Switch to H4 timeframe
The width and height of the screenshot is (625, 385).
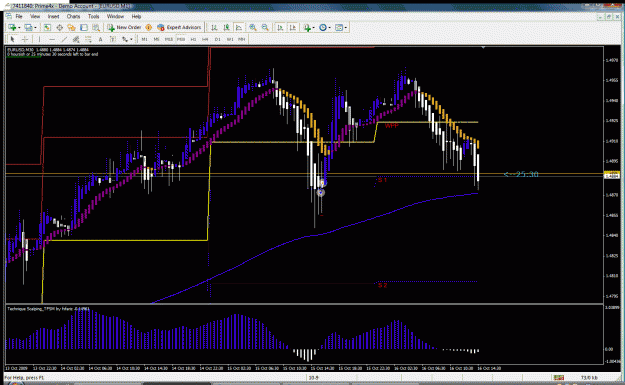pyautogui.click(x=205, y=39)
